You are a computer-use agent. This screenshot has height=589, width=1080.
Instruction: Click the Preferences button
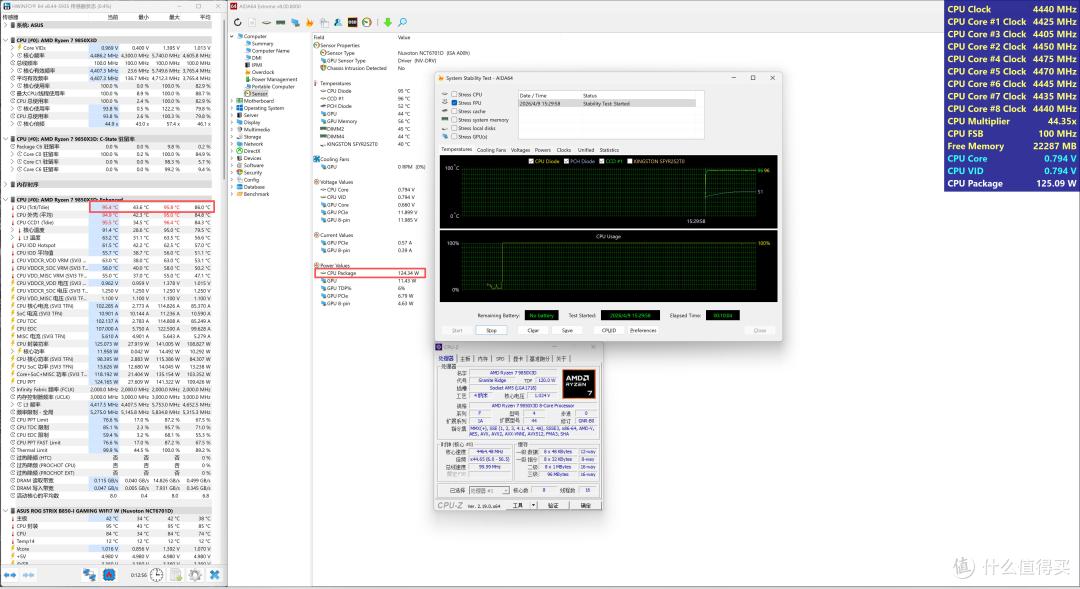(643, 331)
